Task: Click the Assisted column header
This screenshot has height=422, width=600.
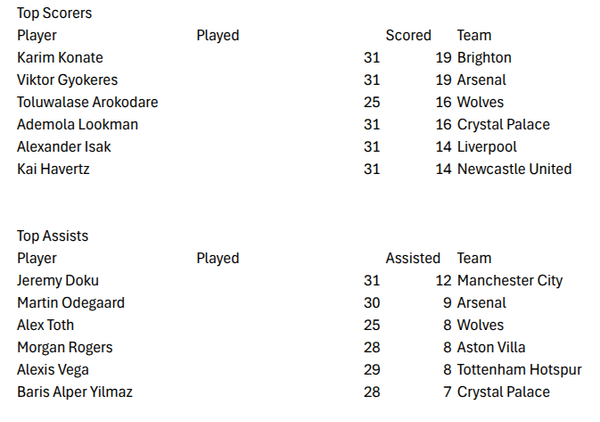Action: point(412,258)
